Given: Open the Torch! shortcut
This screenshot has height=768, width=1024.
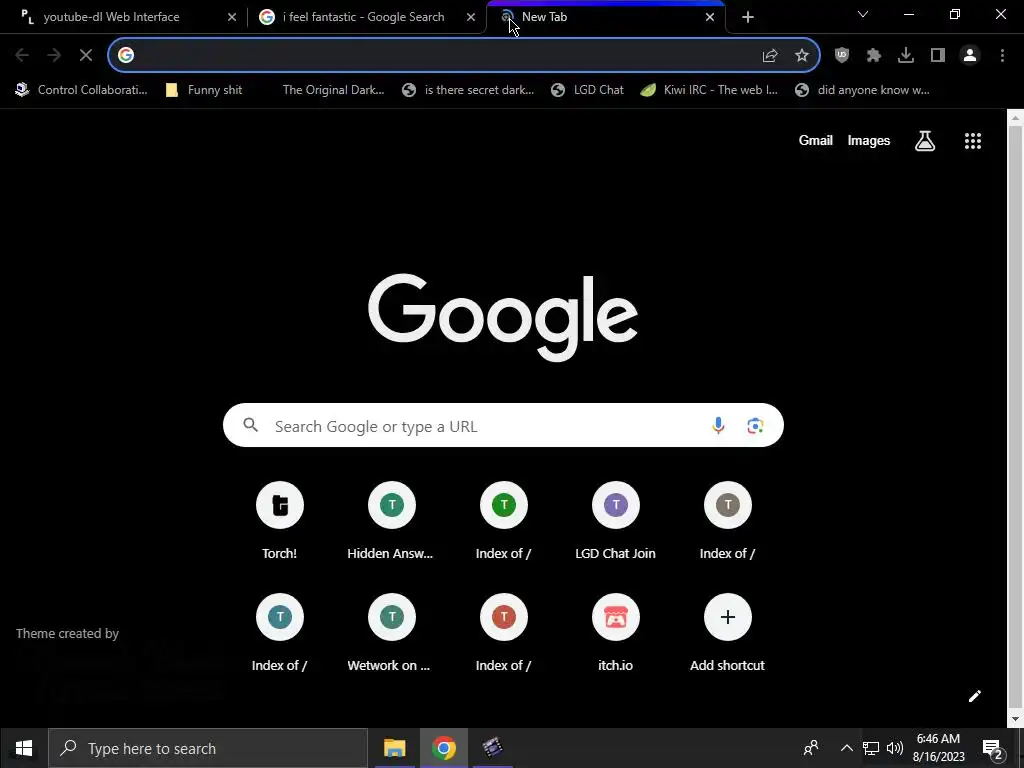Looking at the screenshot, I should (280, 521).
